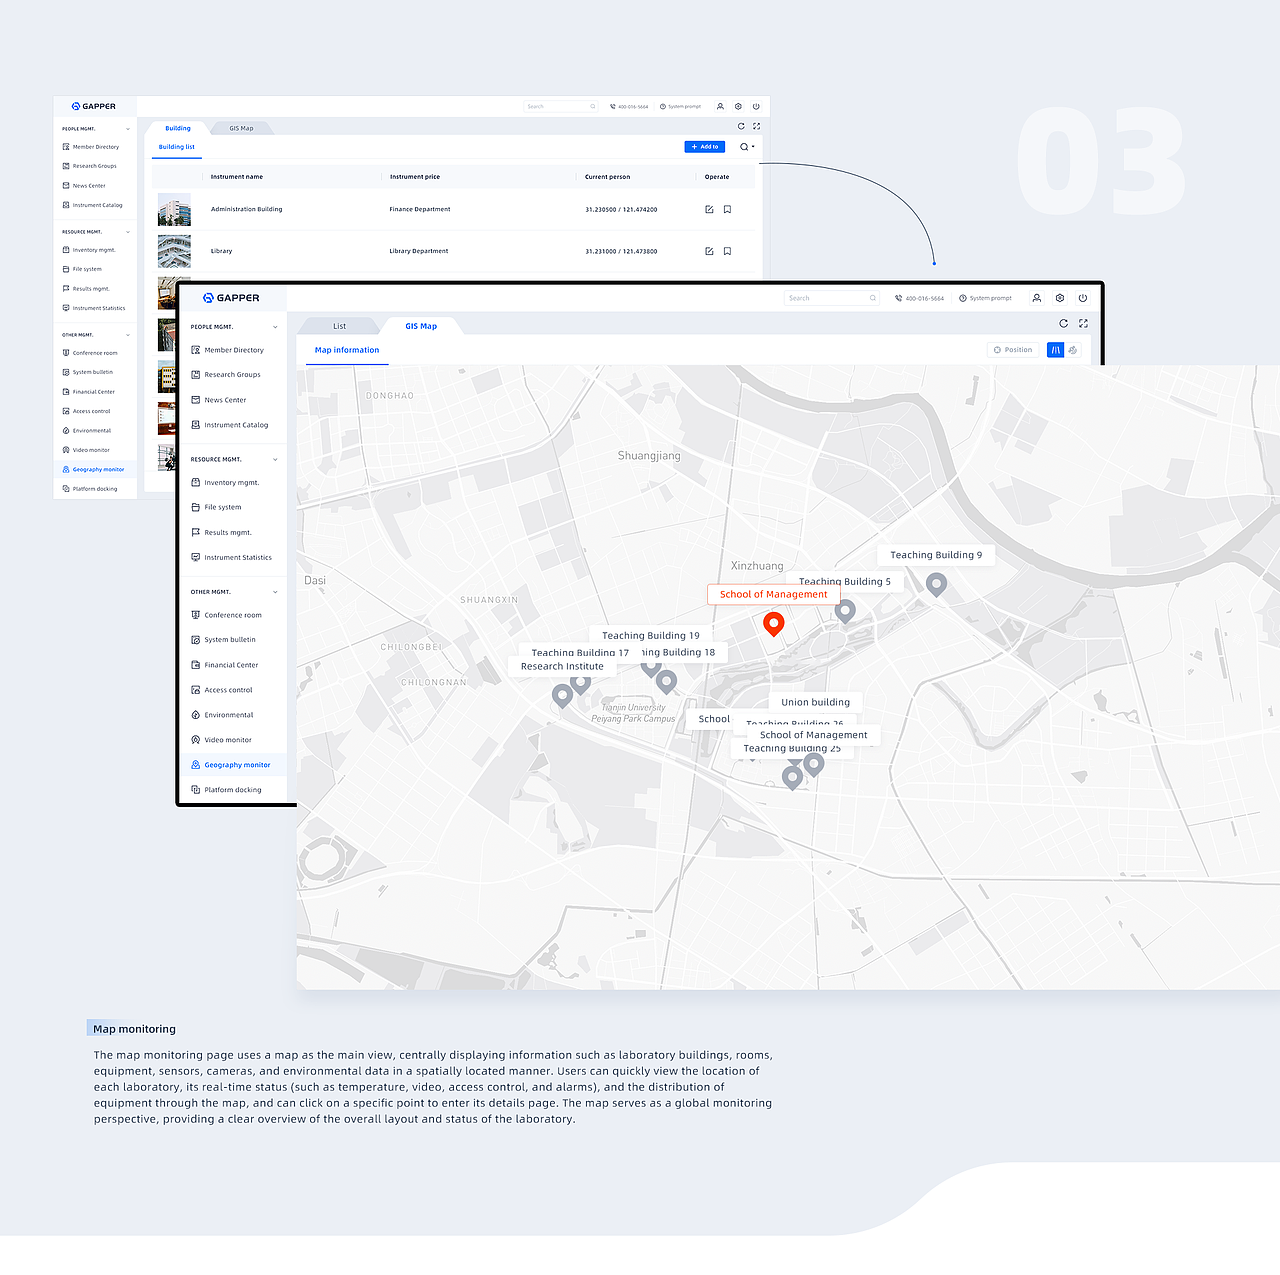Click user profile icon in back window
Screen dimensions: 1280x1275
[x=720, y=106]
